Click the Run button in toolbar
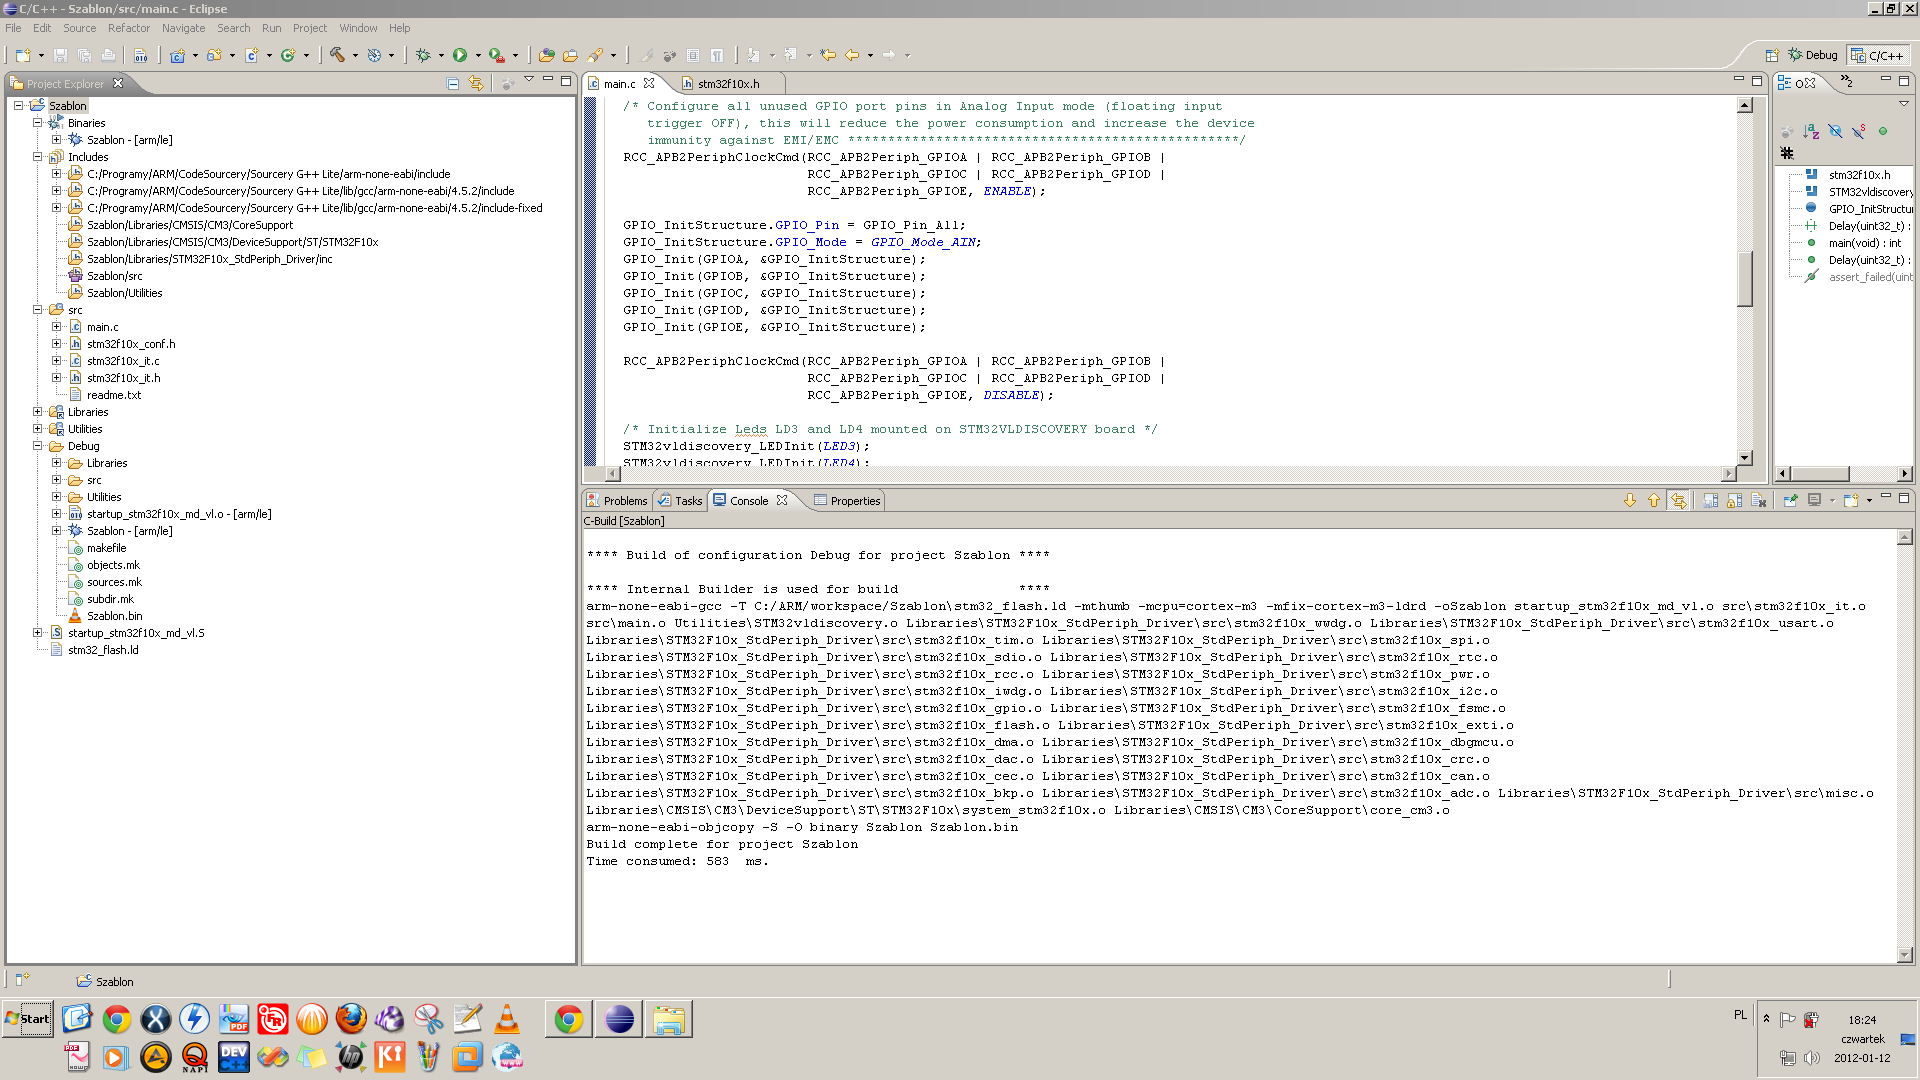 click(460, 54)
